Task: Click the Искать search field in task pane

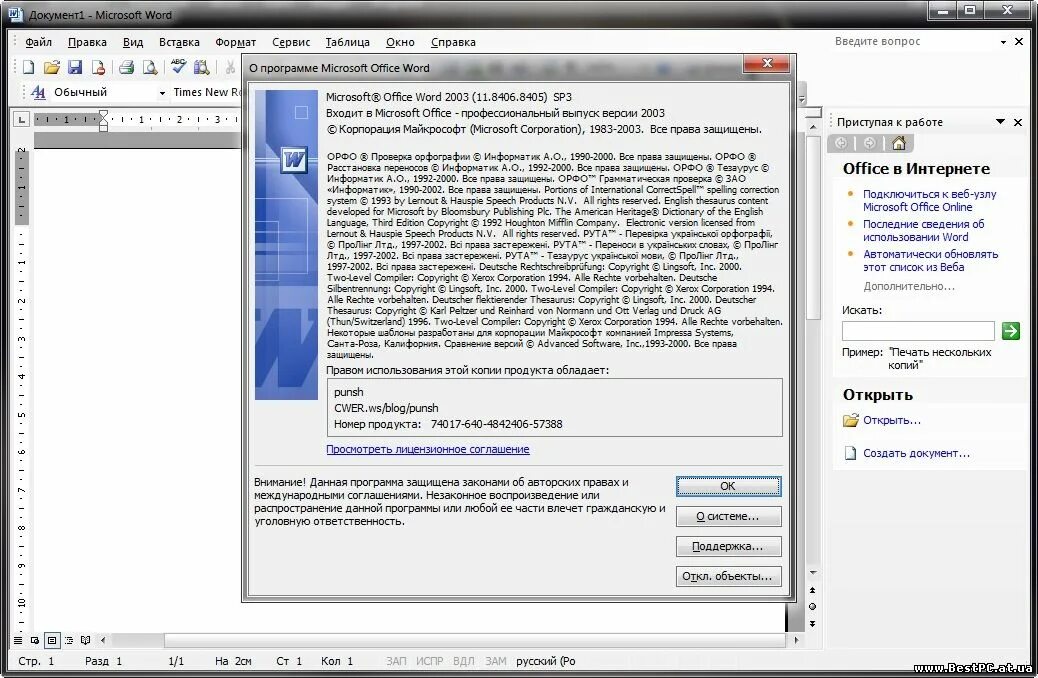Action: [x=918, y=330]
